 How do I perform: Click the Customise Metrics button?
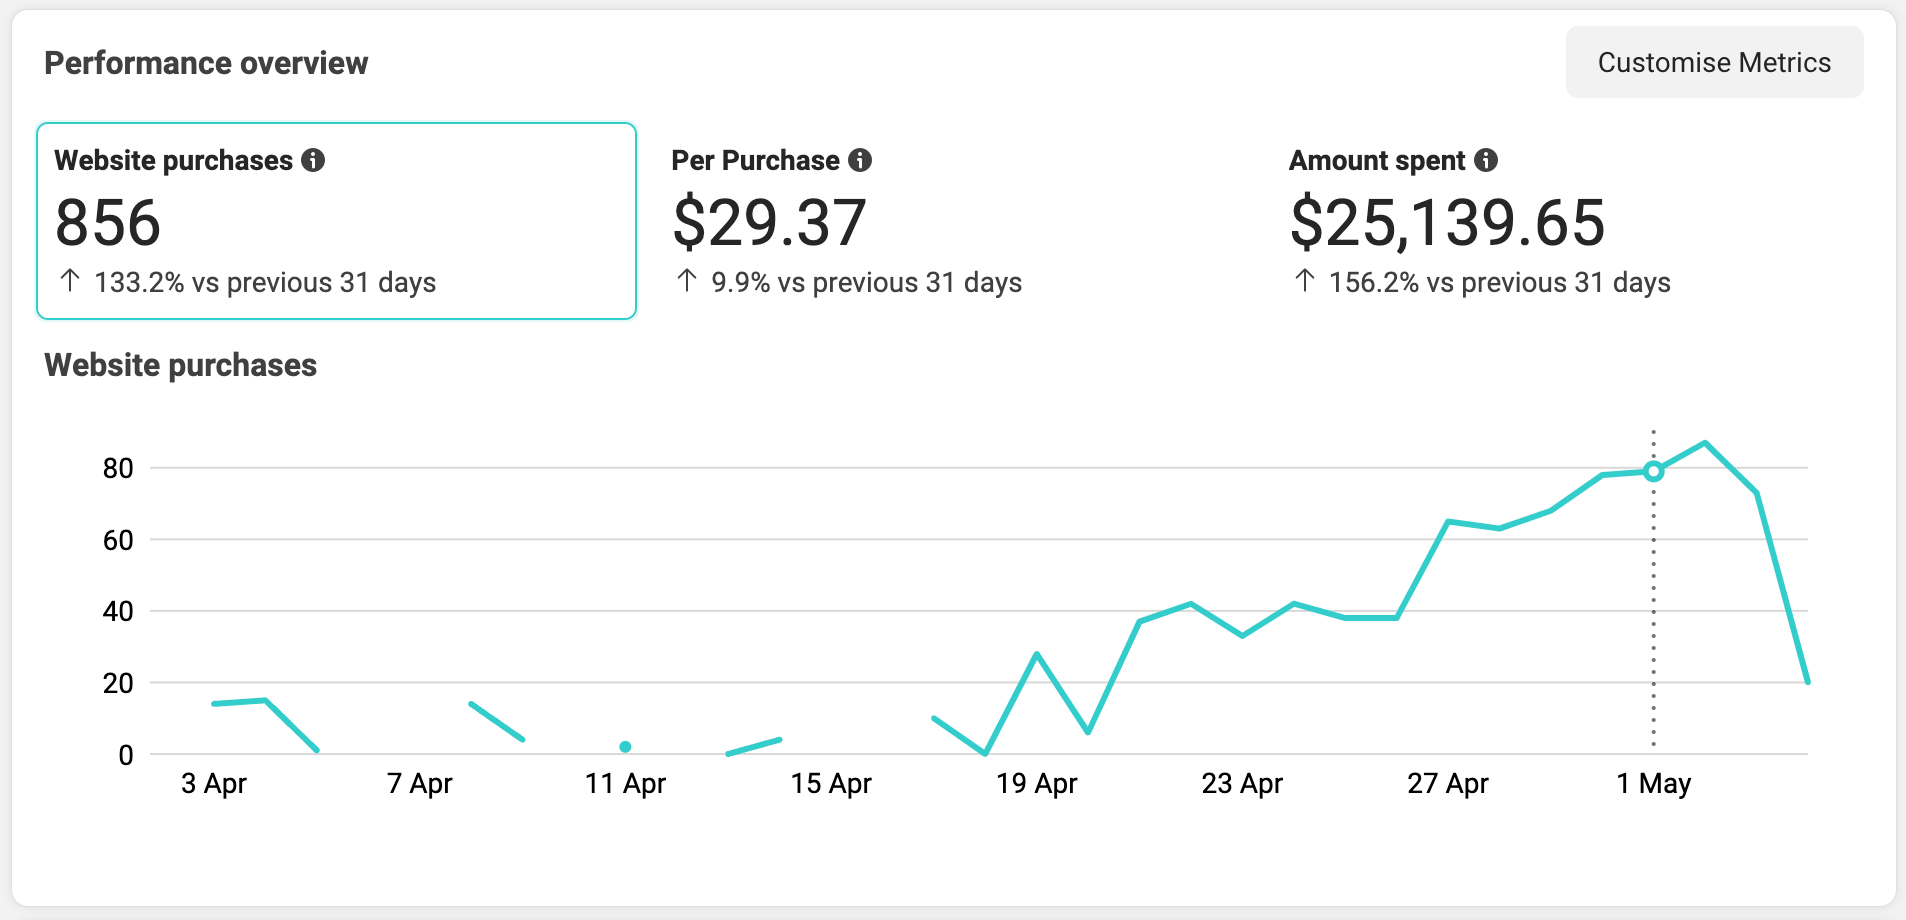(1713, 63)
